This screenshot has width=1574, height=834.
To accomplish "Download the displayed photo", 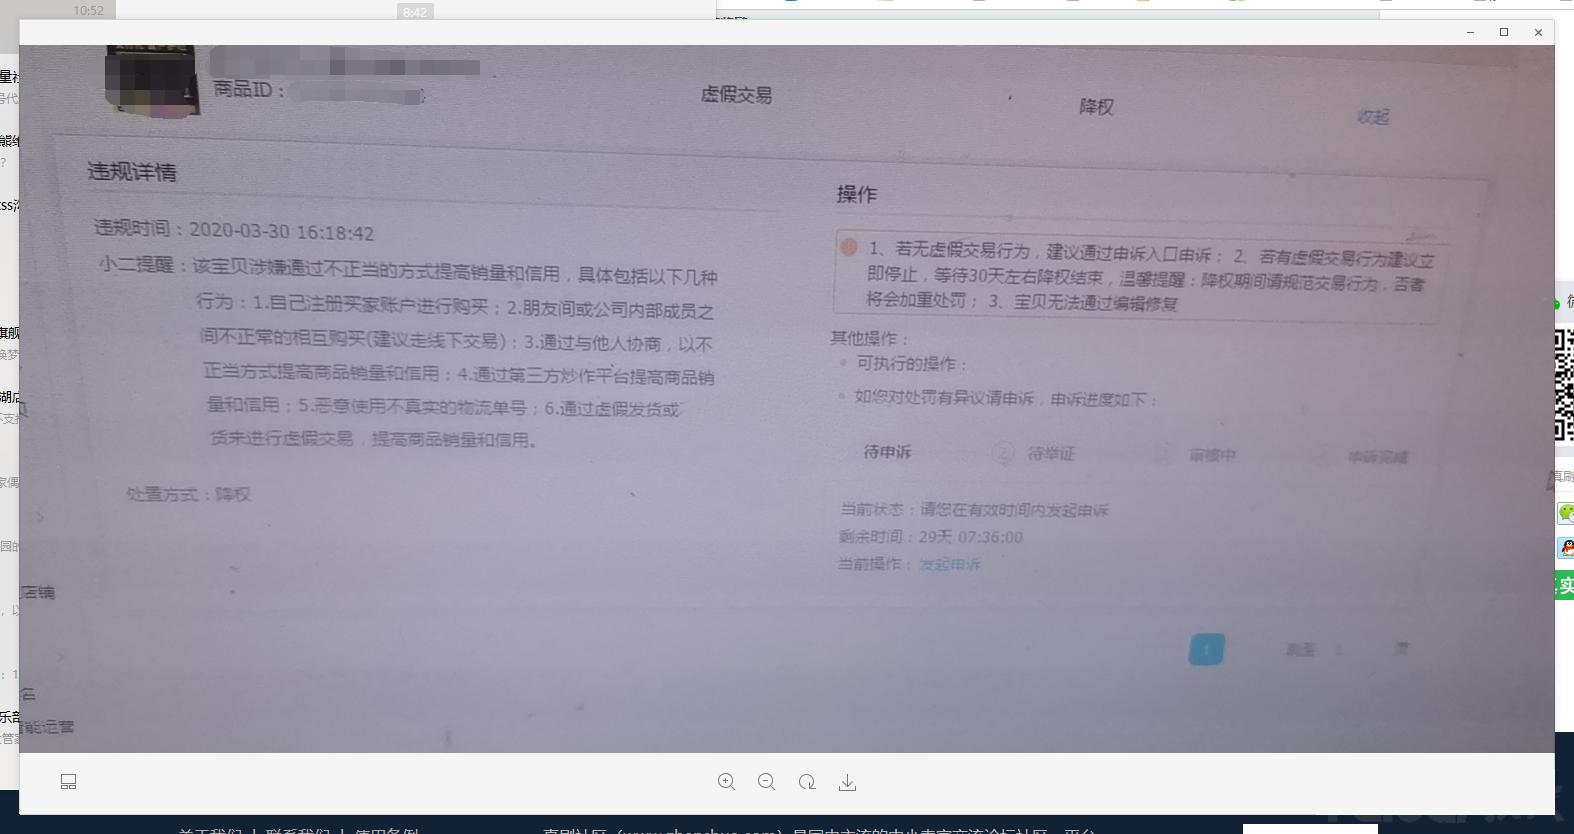I will coord(847,782).
